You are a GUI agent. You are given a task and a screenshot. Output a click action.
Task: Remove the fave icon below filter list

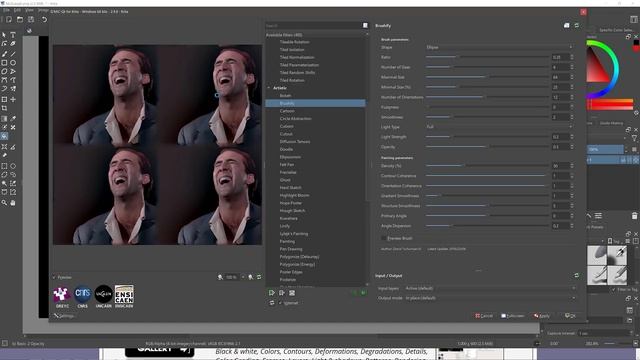[282, 293]
